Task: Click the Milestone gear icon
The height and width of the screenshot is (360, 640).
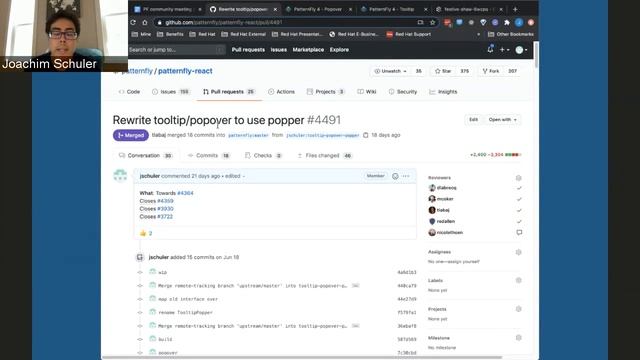Action: tap(518, 338)
